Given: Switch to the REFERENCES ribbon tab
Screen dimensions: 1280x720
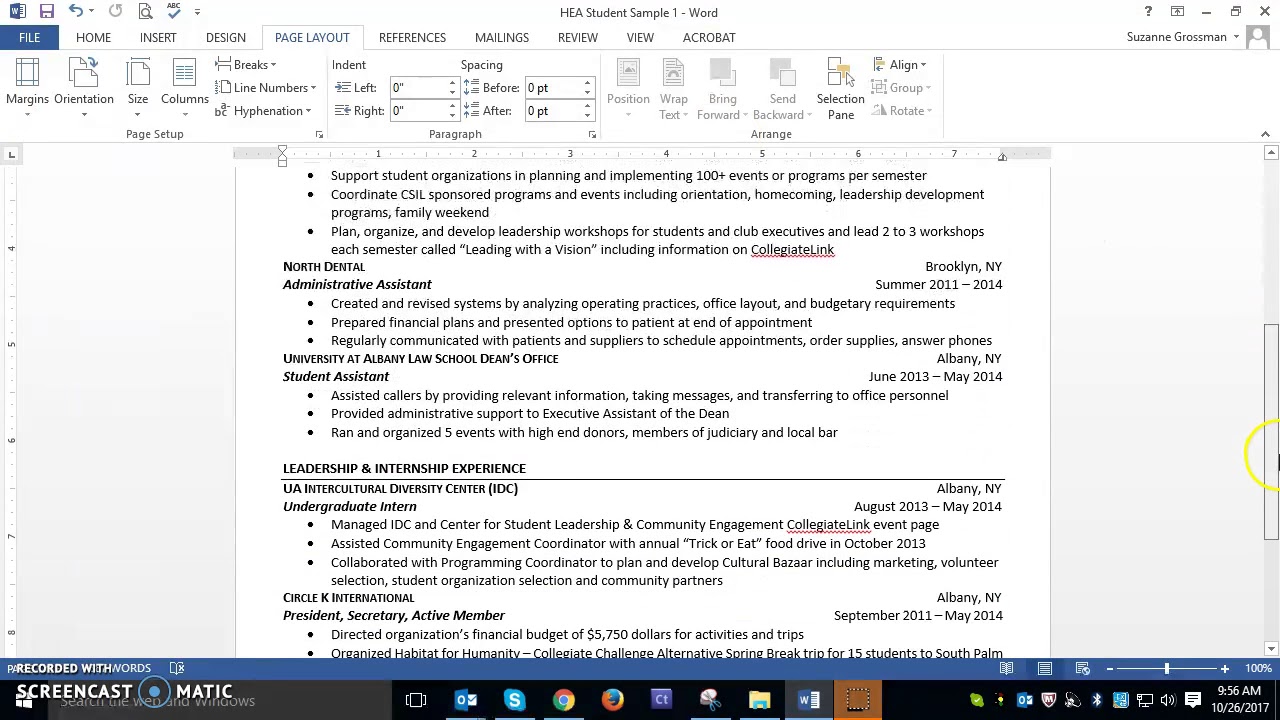Looking at the screenshot, I should pos(412,37).
